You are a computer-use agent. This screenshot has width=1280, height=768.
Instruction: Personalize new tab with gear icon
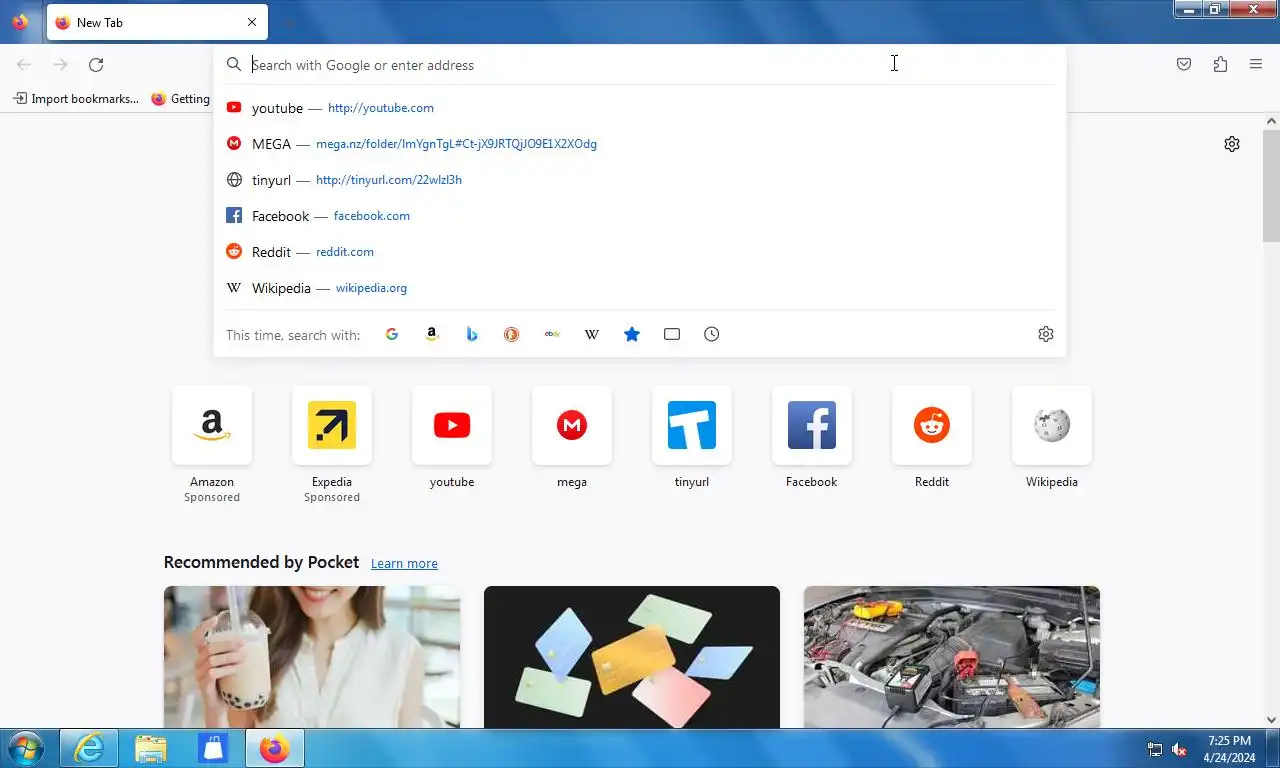pos(1232,144)
